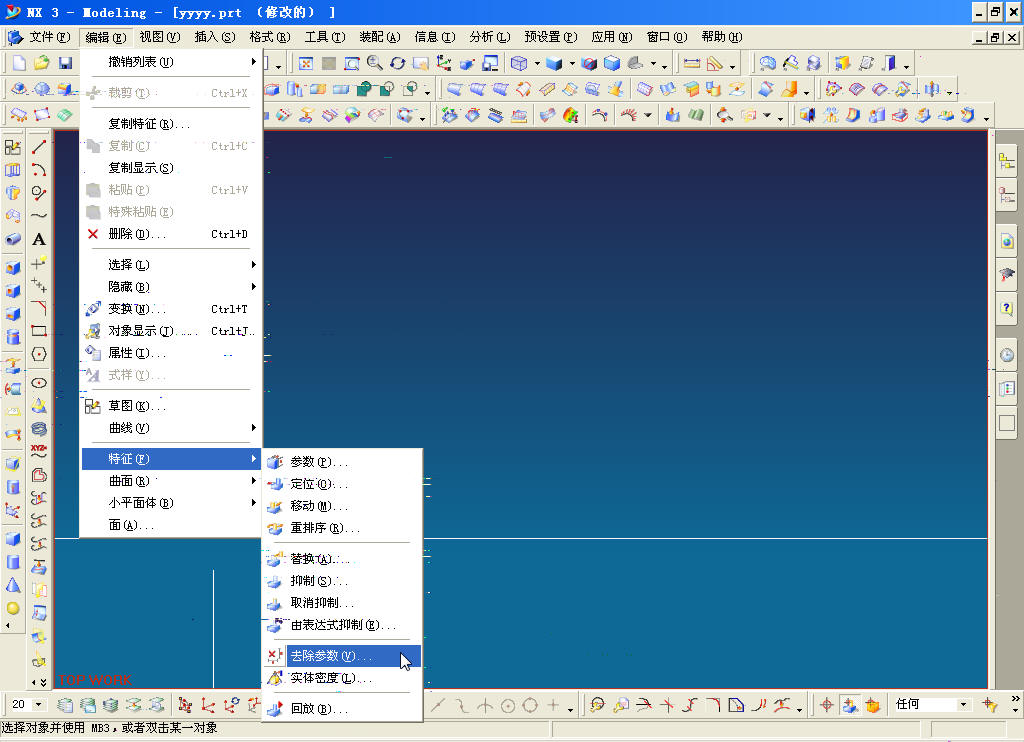Viewport: 1024px width, 742px height.
Task: Choose 草图(K)... in edit menu
Action: click(171, 406)
